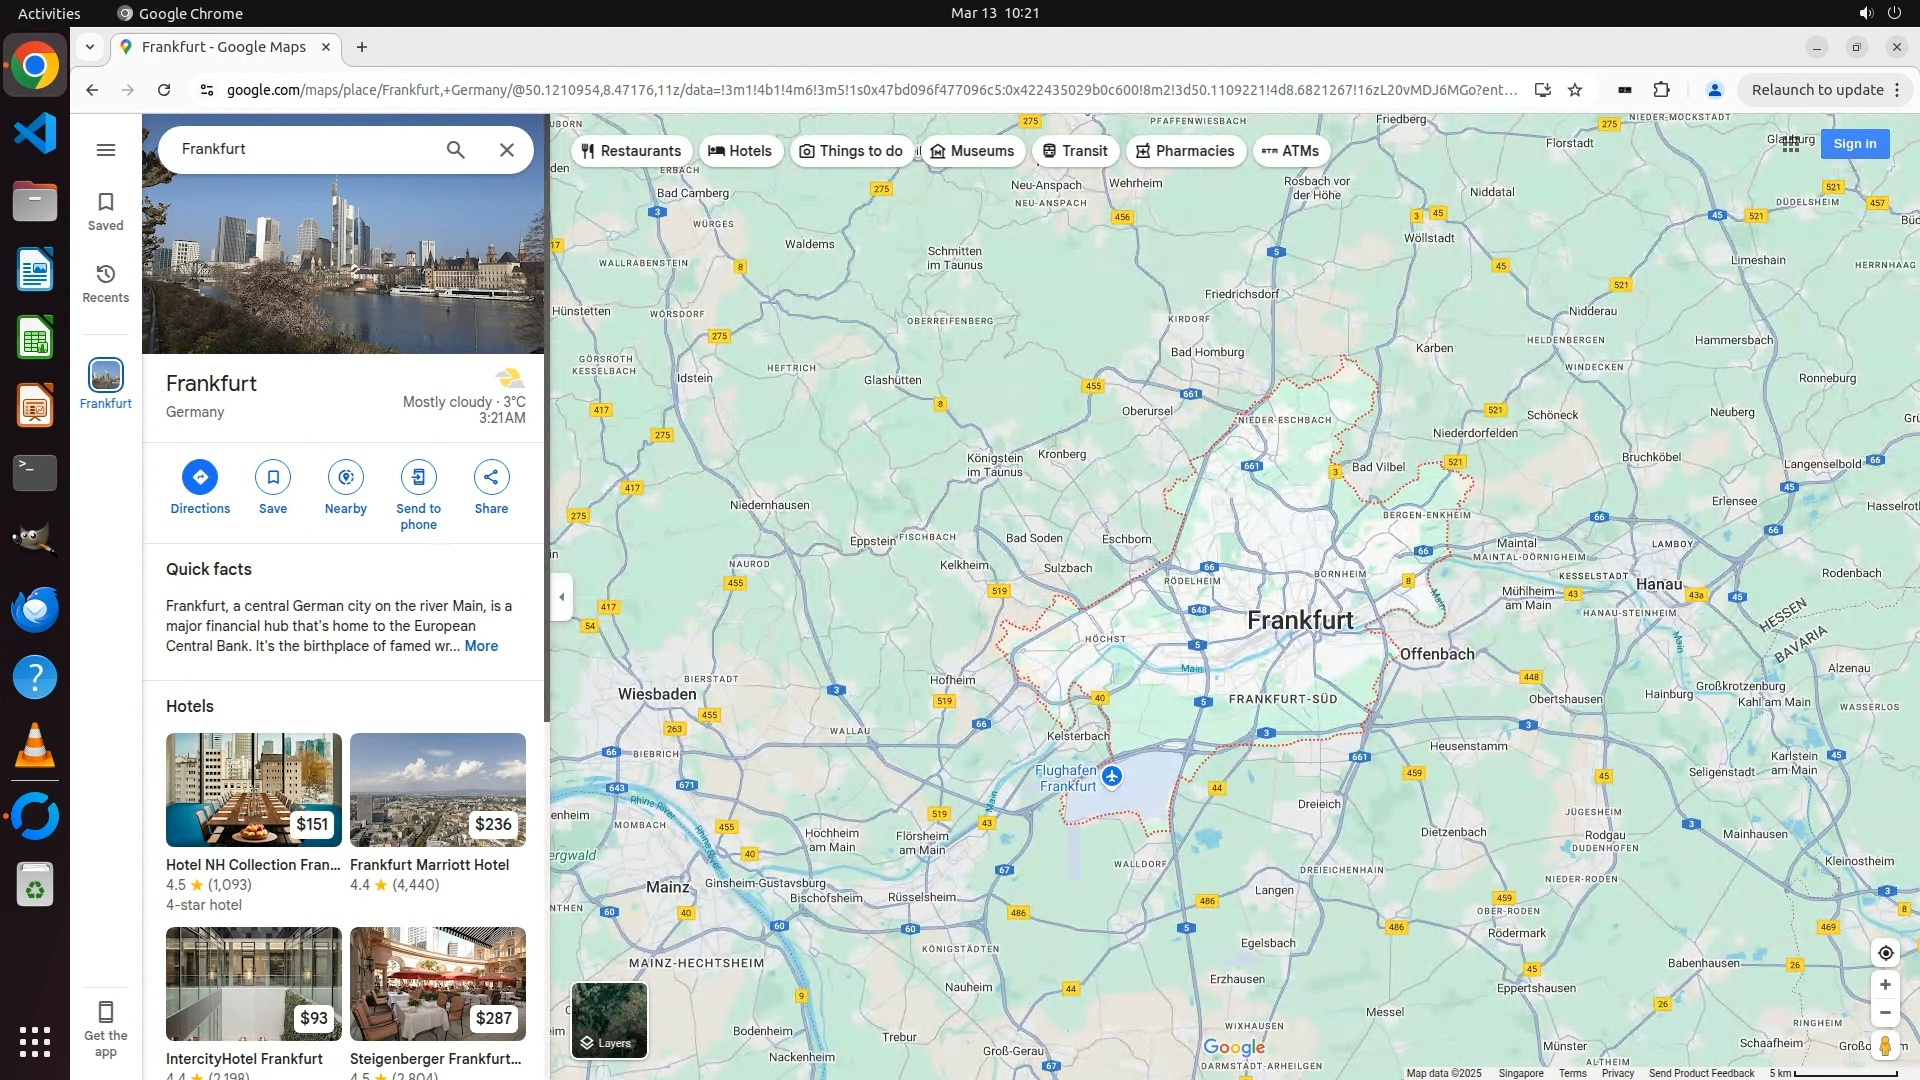Click the search magnifier icon
Viewport: 1920px width, 1080px height.
tap(456, 150)
